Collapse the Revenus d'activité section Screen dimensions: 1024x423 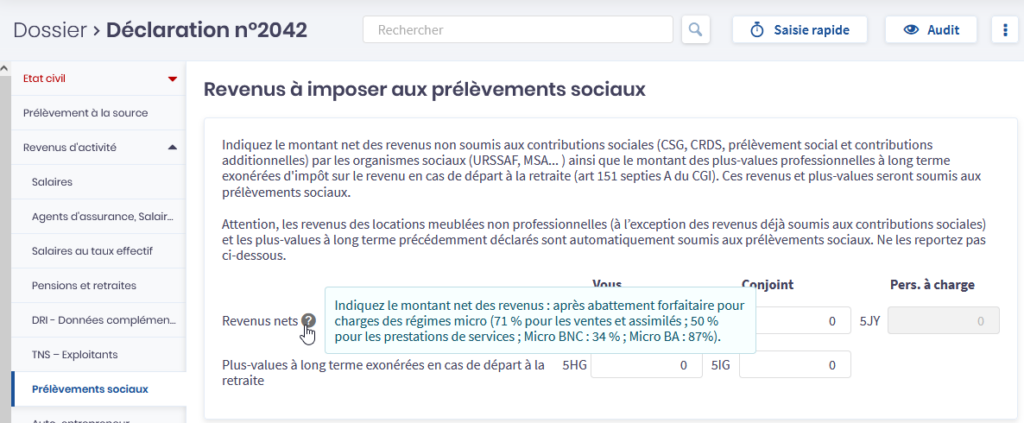click(172, 147)
